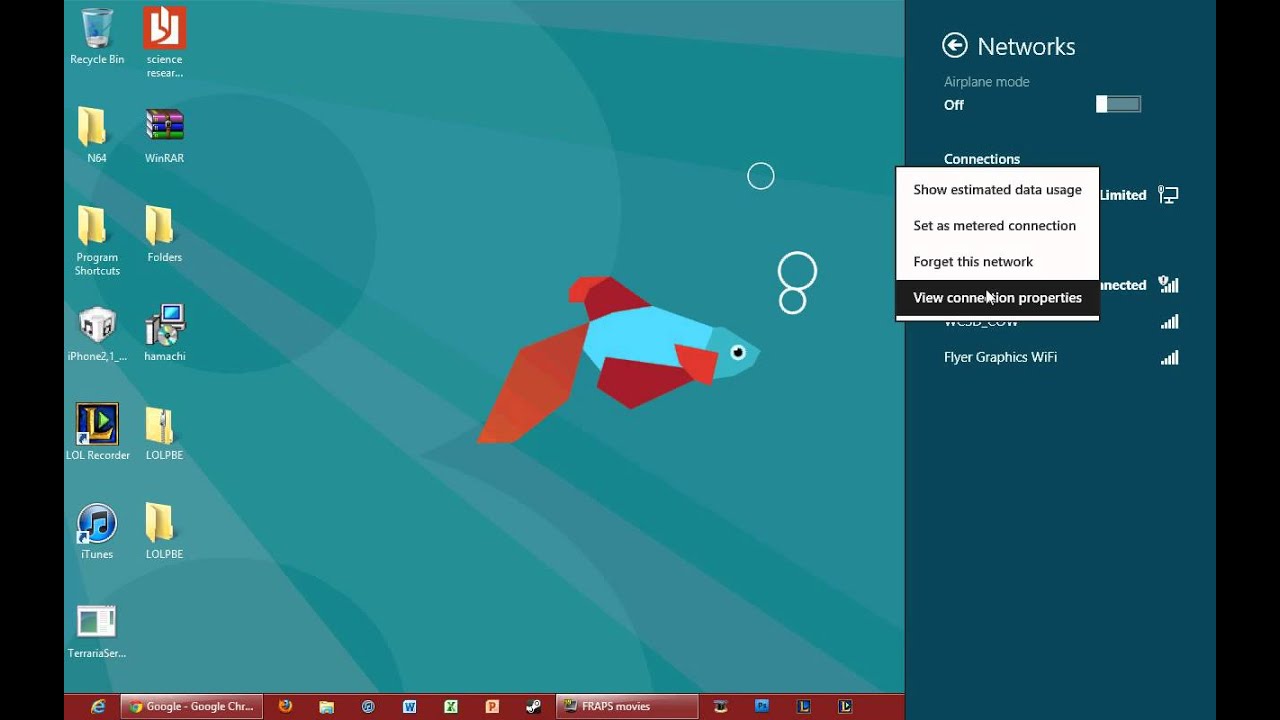Open Steam from the taskbar
1280x720 pixels.
point(533,706)
